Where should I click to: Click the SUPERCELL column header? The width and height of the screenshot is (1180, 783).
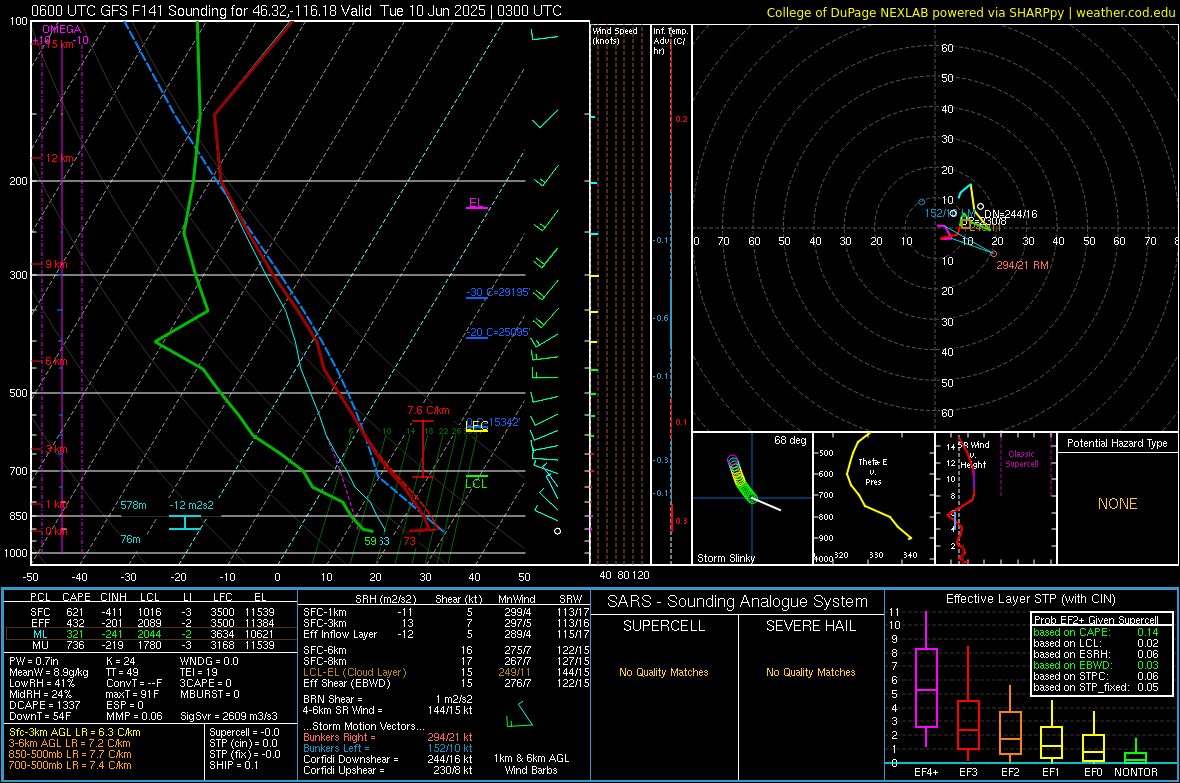tap(664, 626)
